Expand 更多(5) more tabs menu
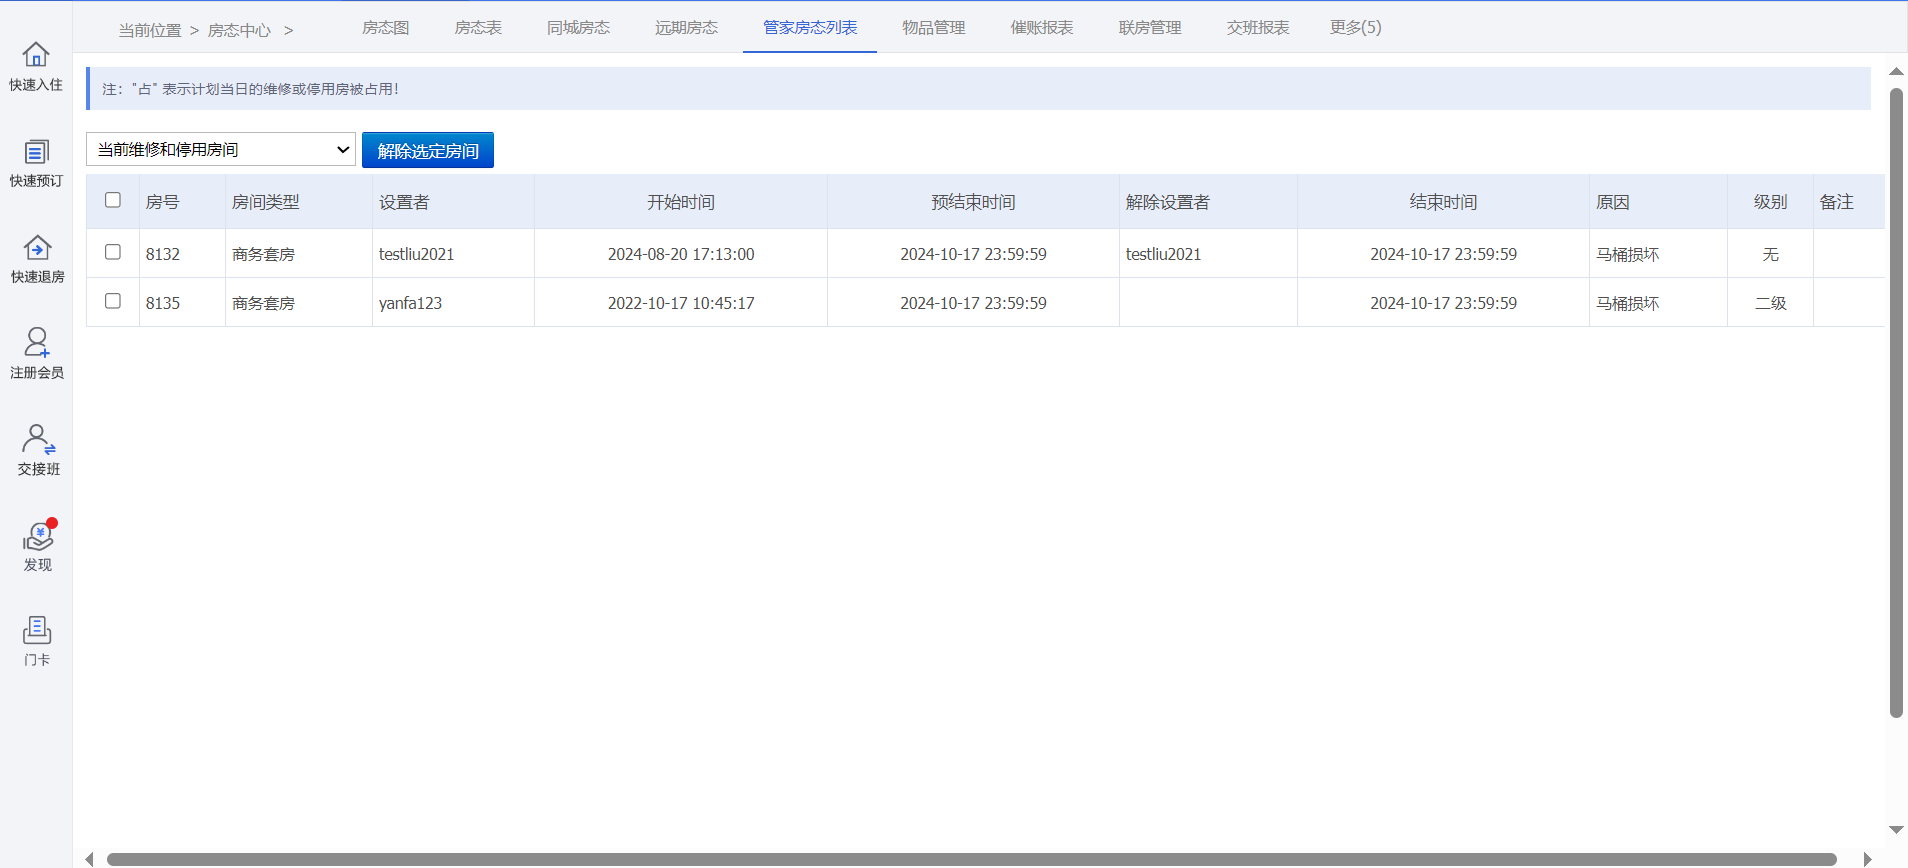This screenshot has width=1908, height=868. click(1355, 27)
